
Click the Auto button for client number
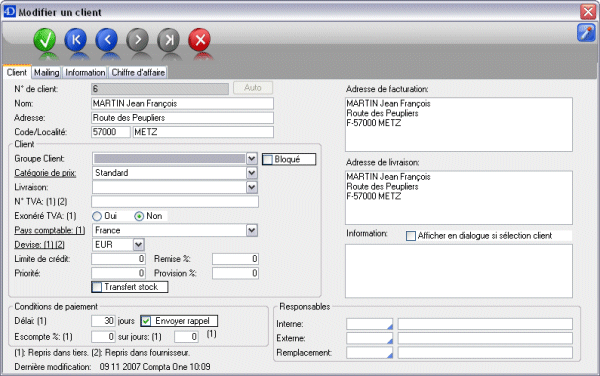pos(253,88)
